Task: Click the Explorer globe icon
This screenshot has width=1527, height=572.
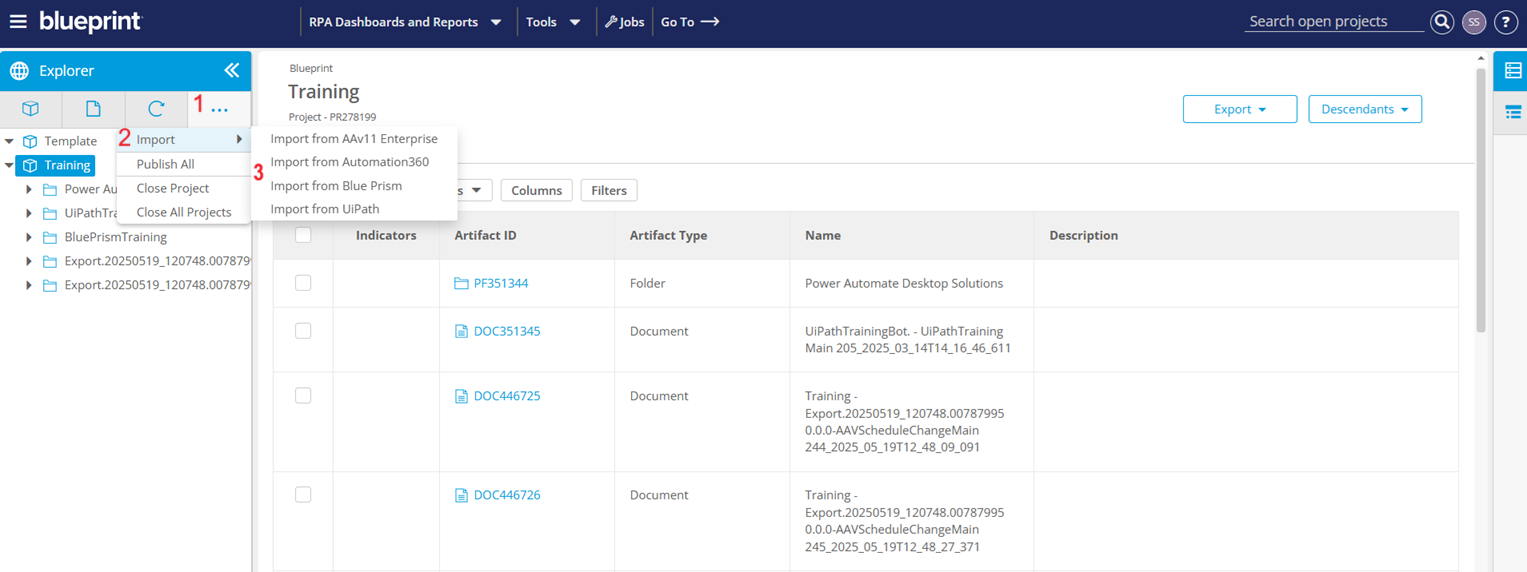Action: click(19, 71)
